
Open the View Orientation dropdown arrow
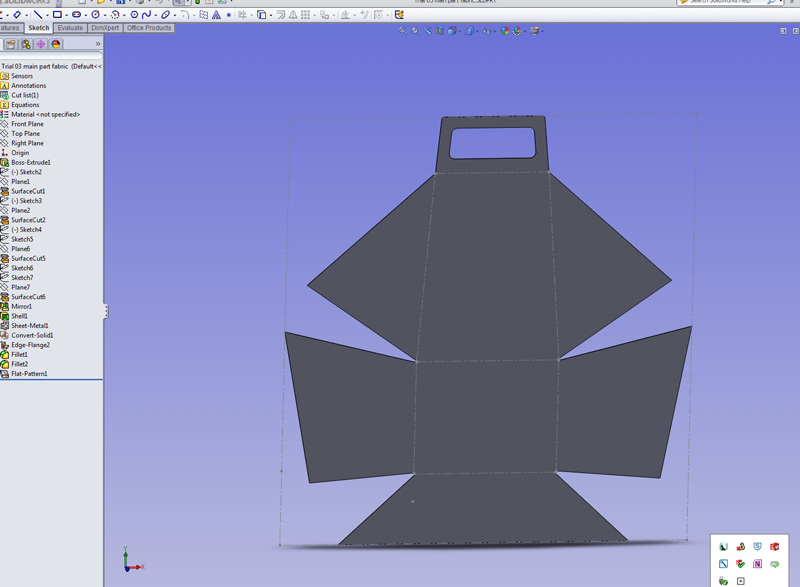[x=459, y=32]
